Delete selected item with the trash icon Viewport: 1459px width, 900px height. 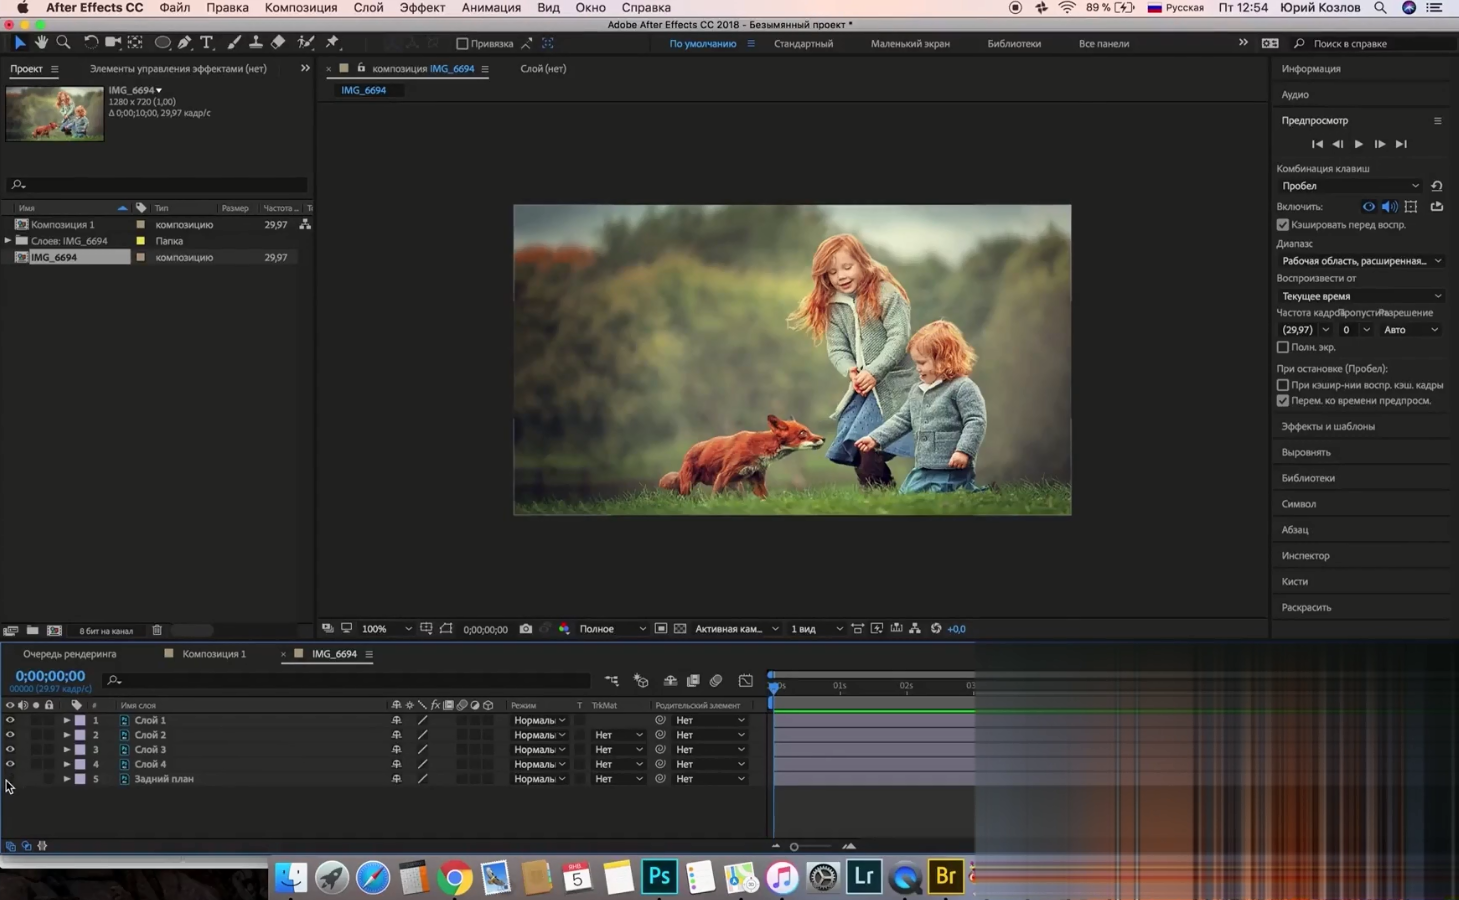coord(157,630)
